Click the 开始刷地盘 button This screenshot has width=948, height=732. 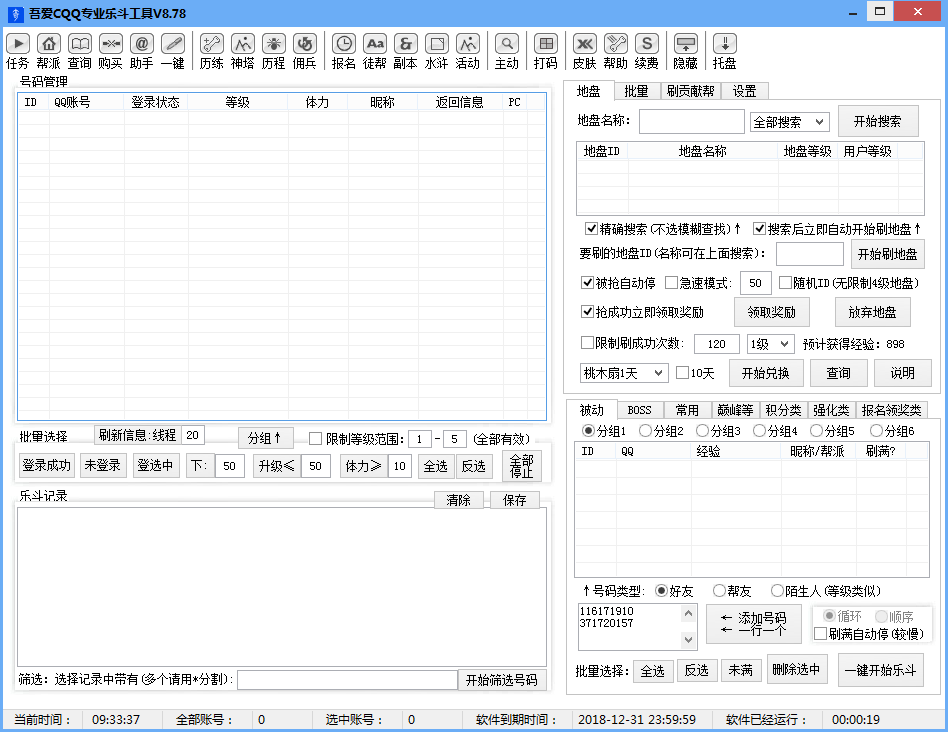pyautogui.click(x=887, y=254)
